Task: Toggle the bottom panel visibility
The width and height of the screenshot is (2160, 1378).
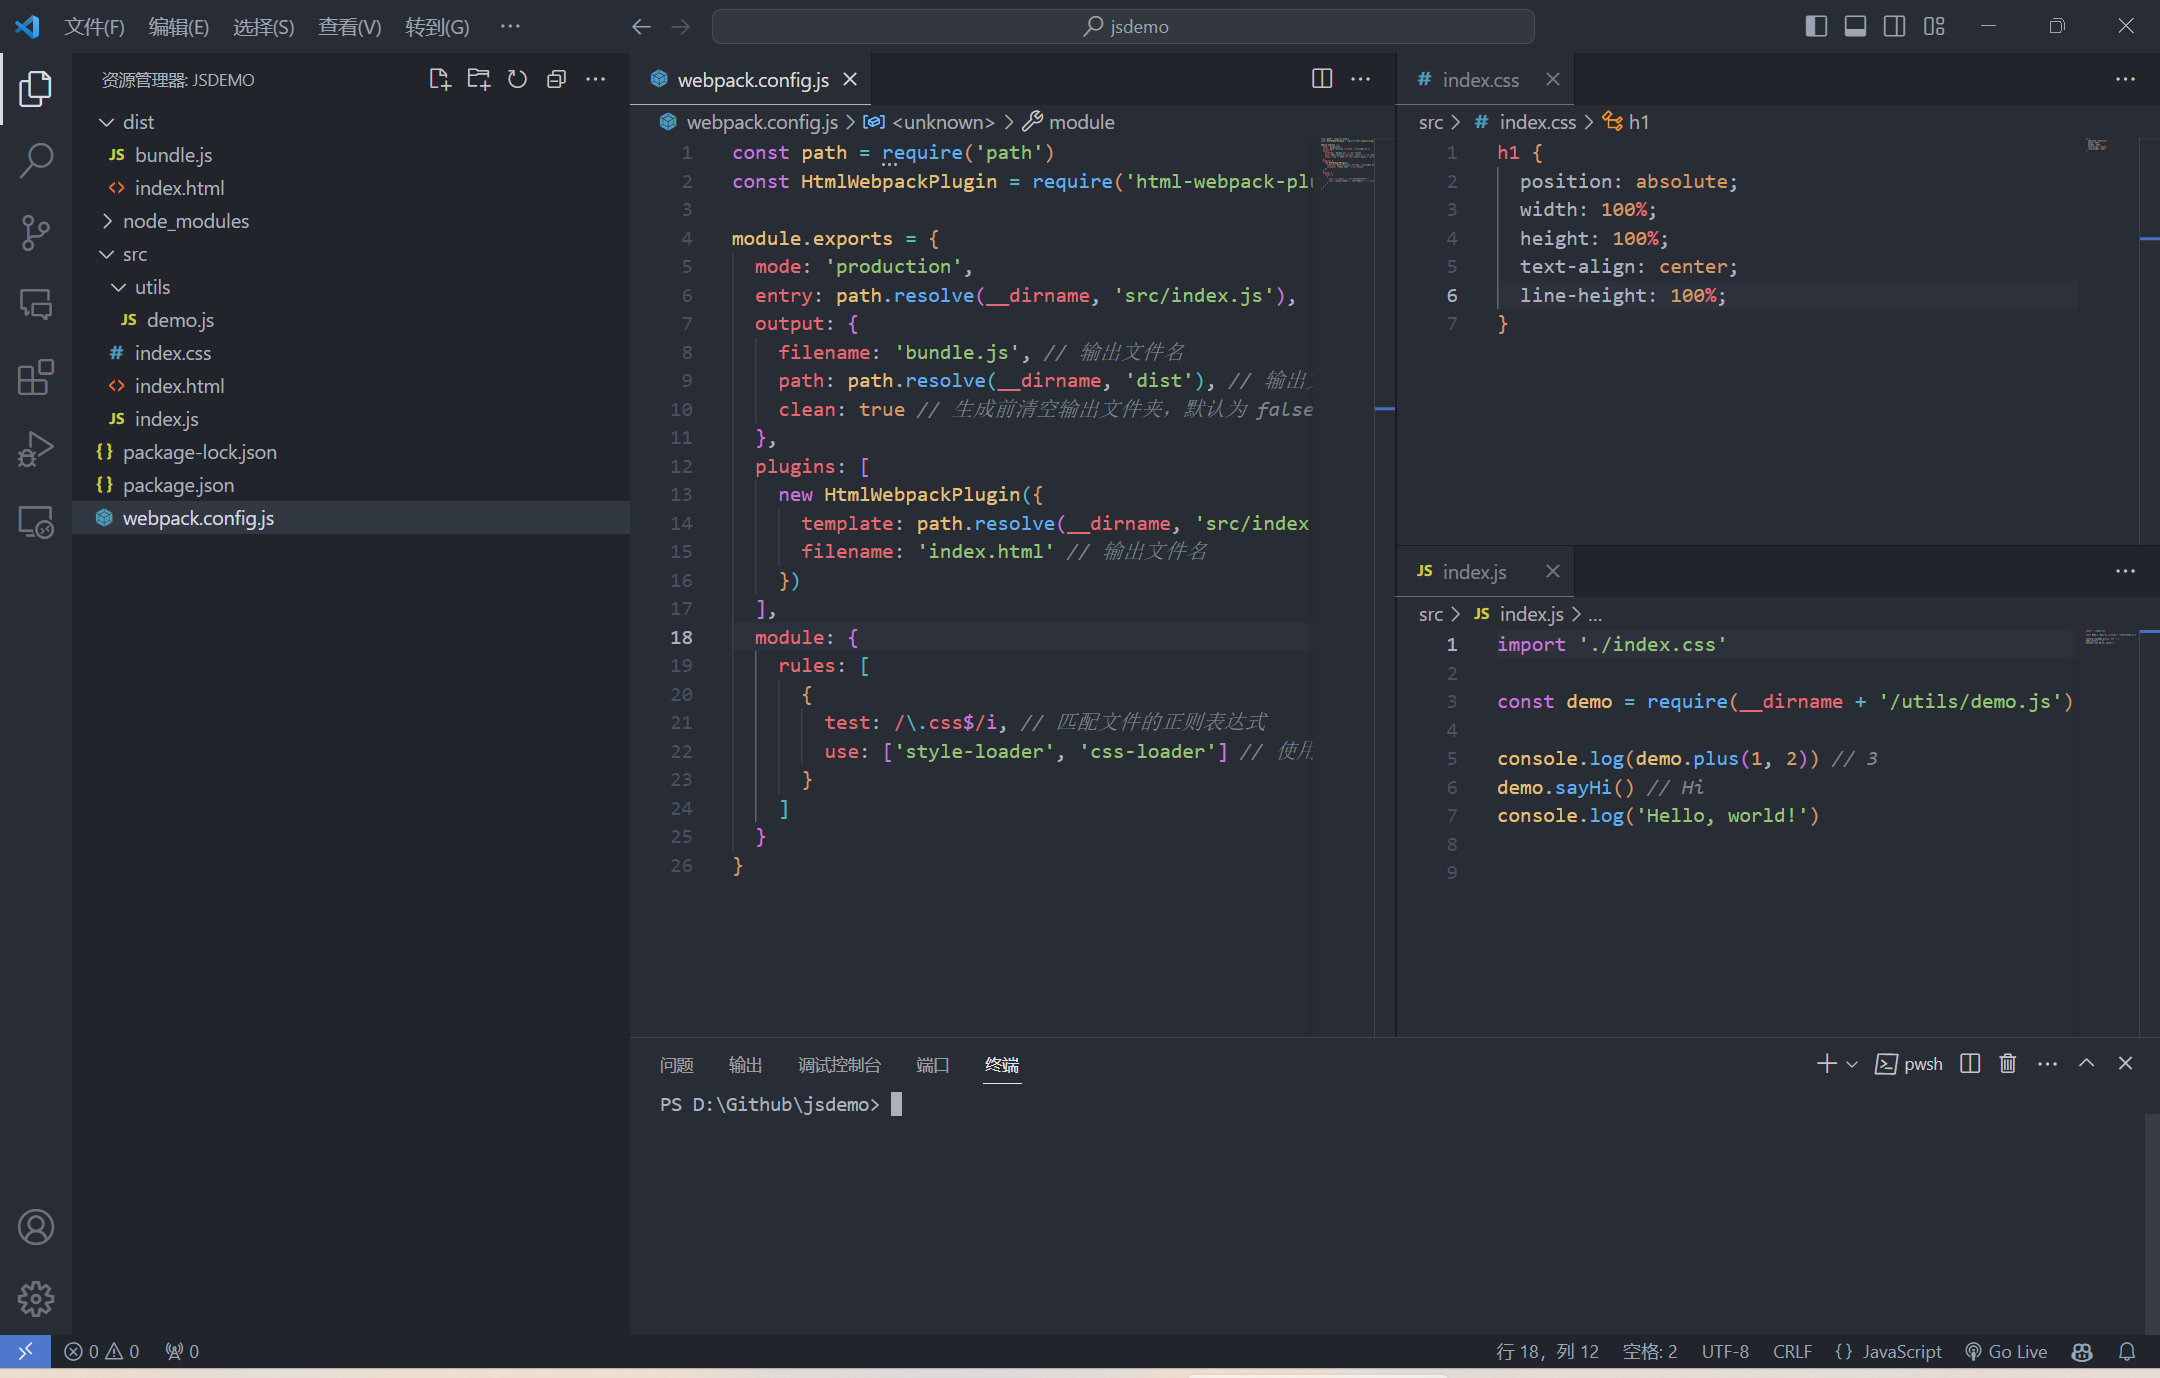Action: point(1855,26)
